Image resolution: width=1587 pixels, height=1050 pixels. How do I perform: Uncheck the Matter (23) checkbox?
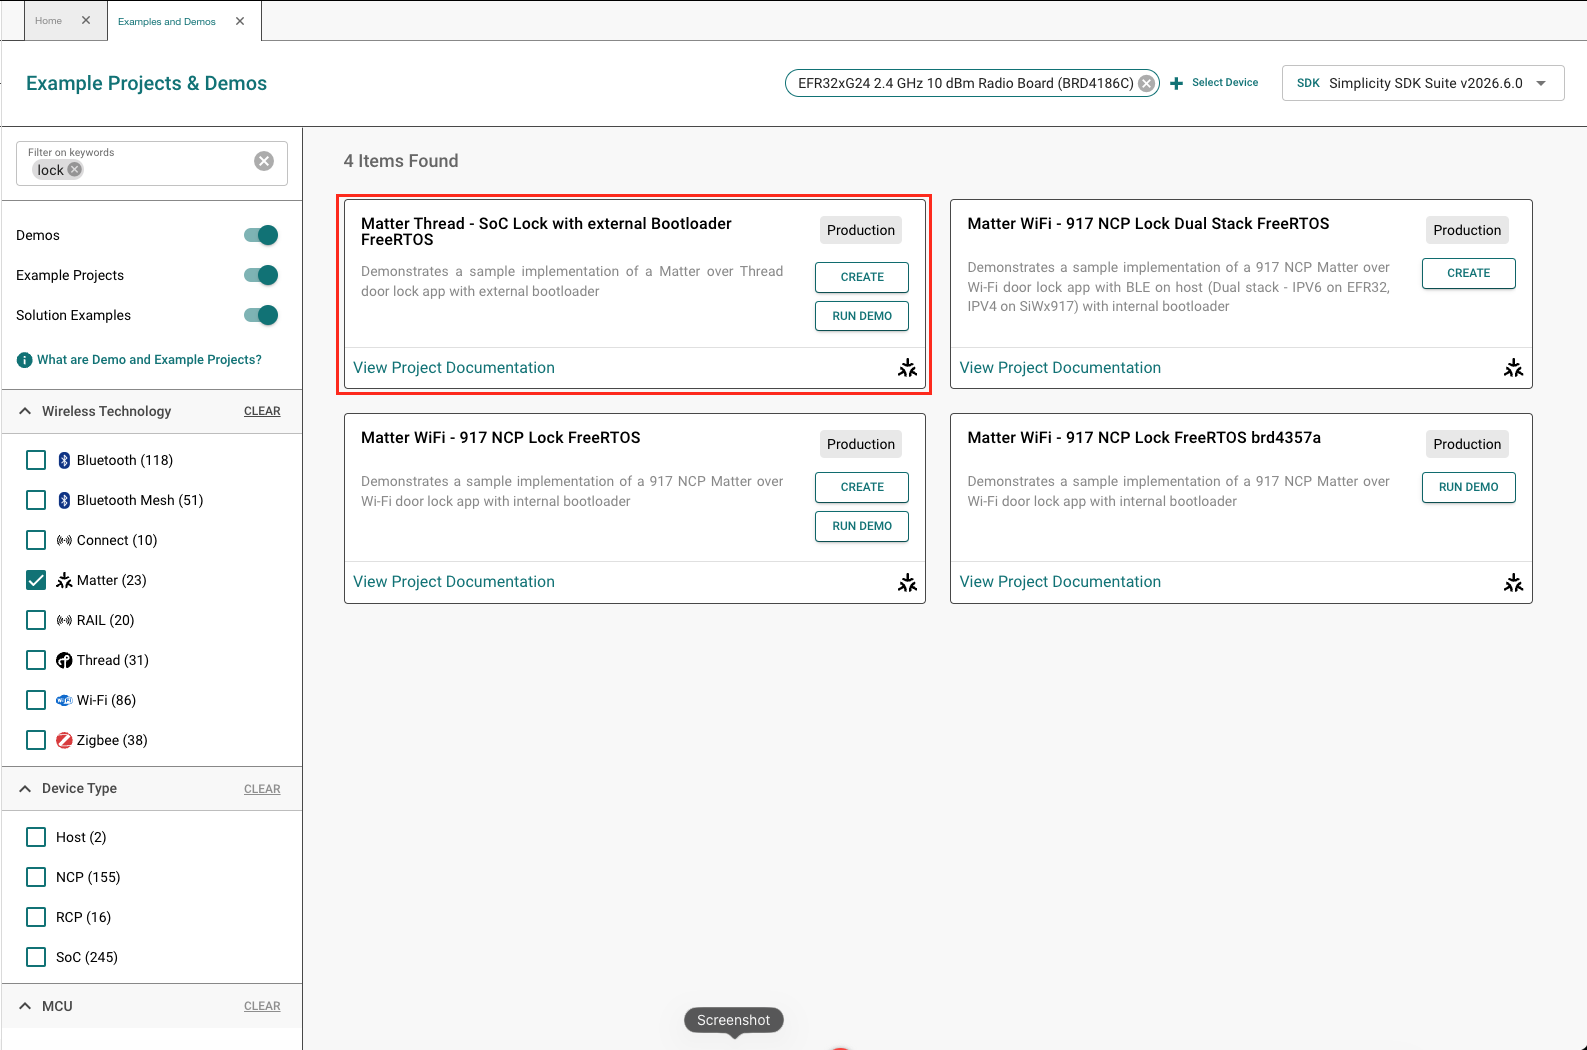[36, 580]
